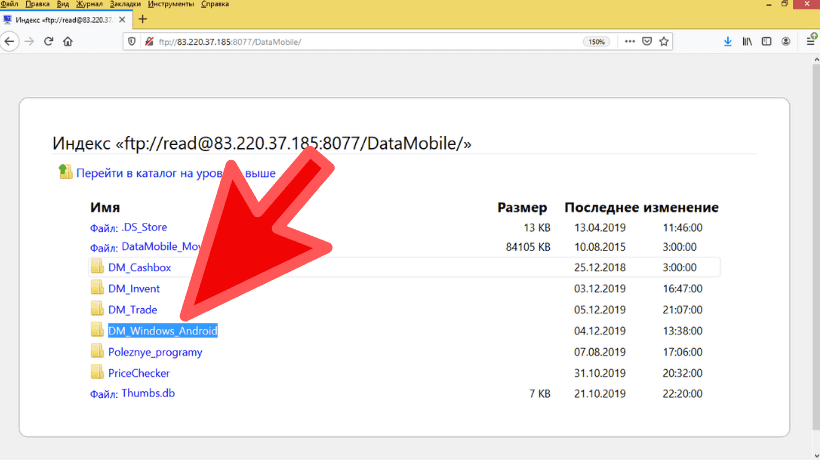Reload the current FTP page

point(49,41)
